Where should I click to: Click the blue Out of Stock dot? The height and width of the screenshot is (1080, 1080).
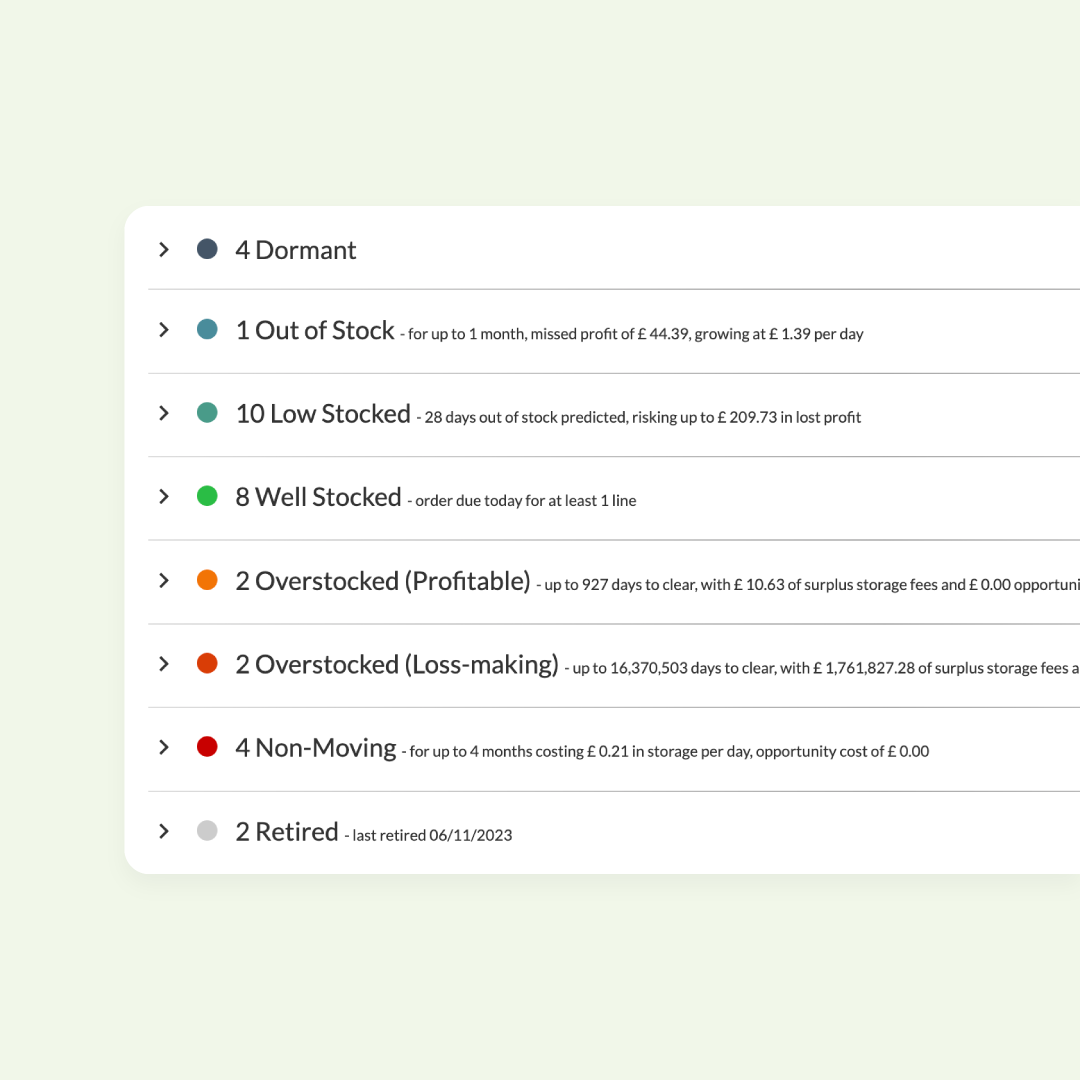[207, 330]
